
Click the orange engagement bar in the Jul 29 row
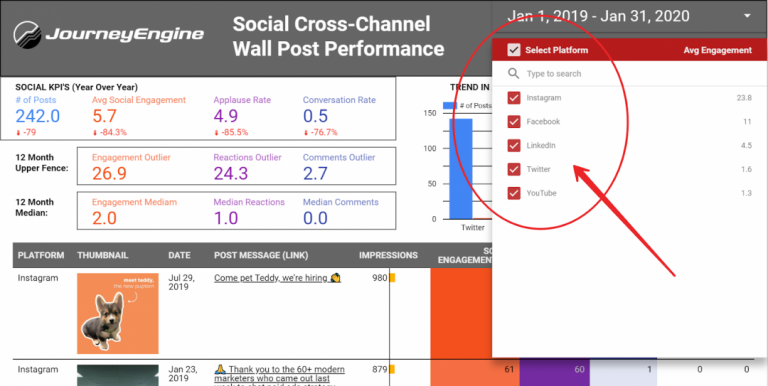tap(461, 314)
